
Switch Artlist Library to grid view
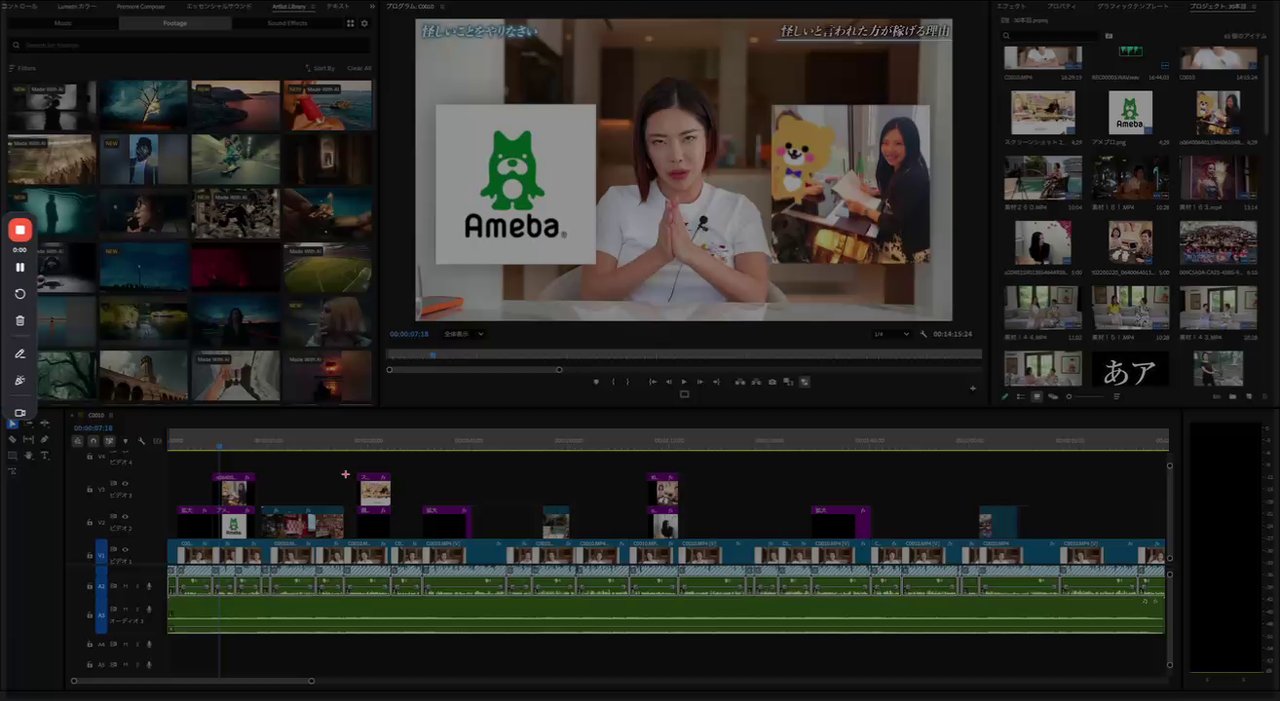click(x=350, y=22)
